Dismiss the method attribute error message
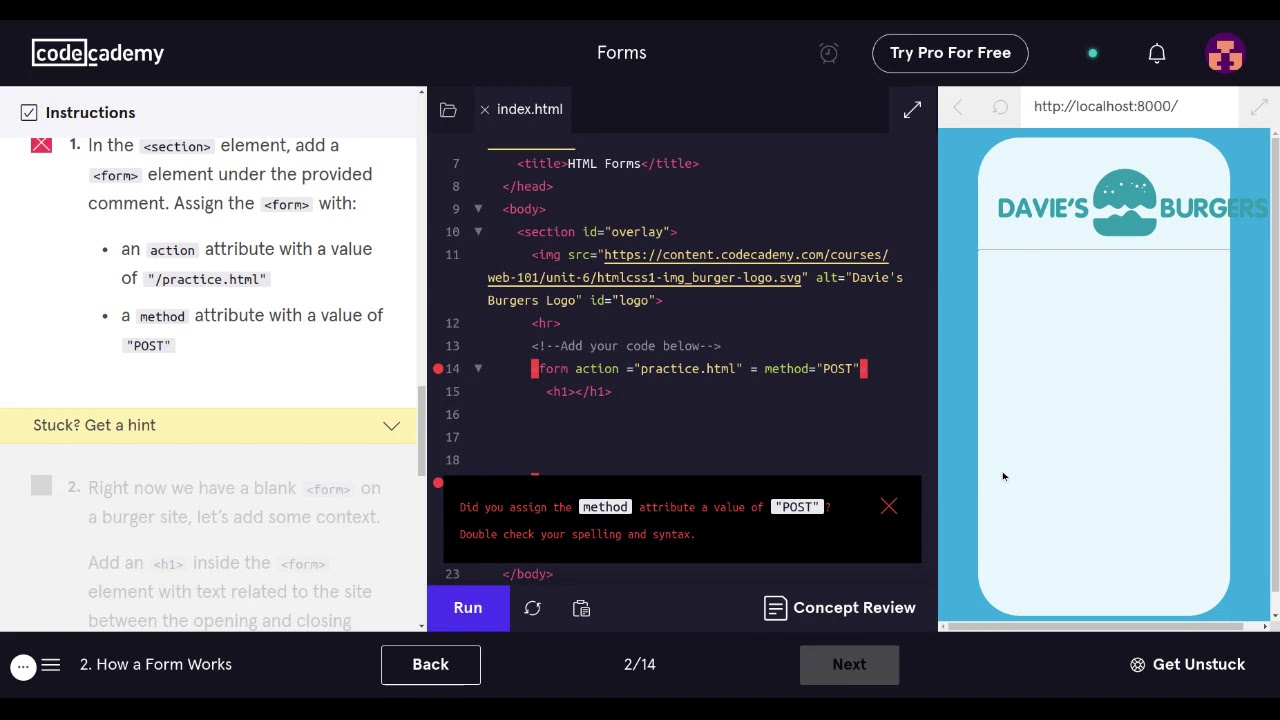This screenshot has height=720, width=1280. (889, 507)
